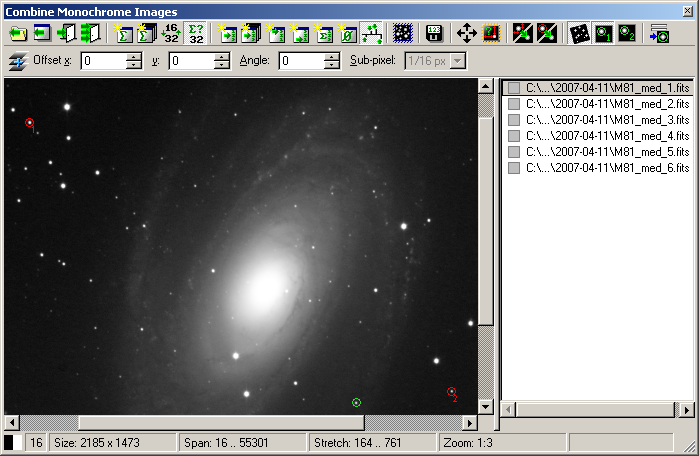Click the starred single sigma window icon
This screenshot has width=699, height=456.
123,33
